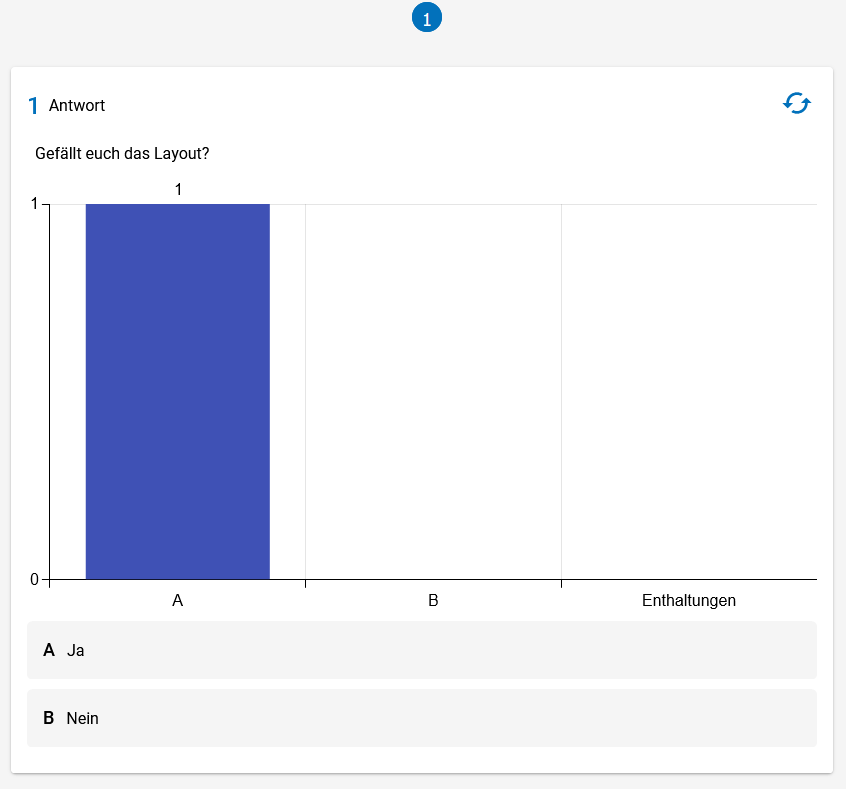
Task: Click the empty Enthaltungen column in chart
Action: (x=689, y=392)
